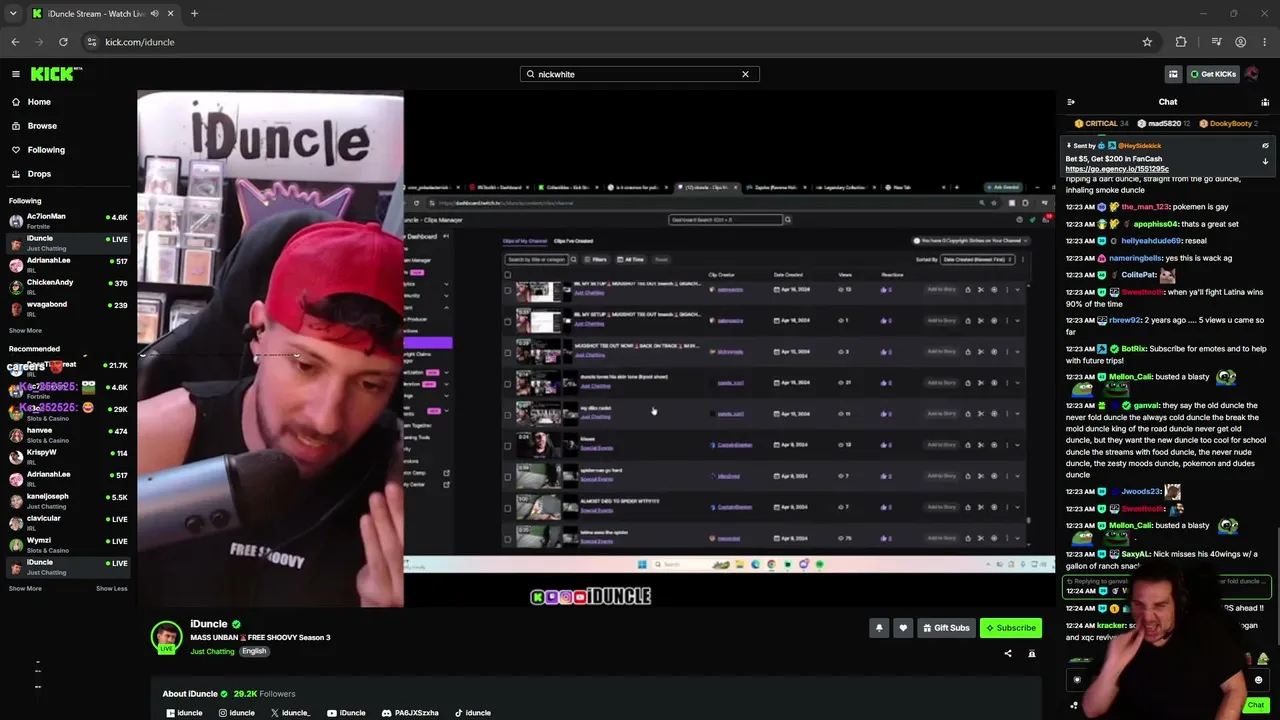
Task: Toggle stream notifications bell
Action: [x=879, y=628]
